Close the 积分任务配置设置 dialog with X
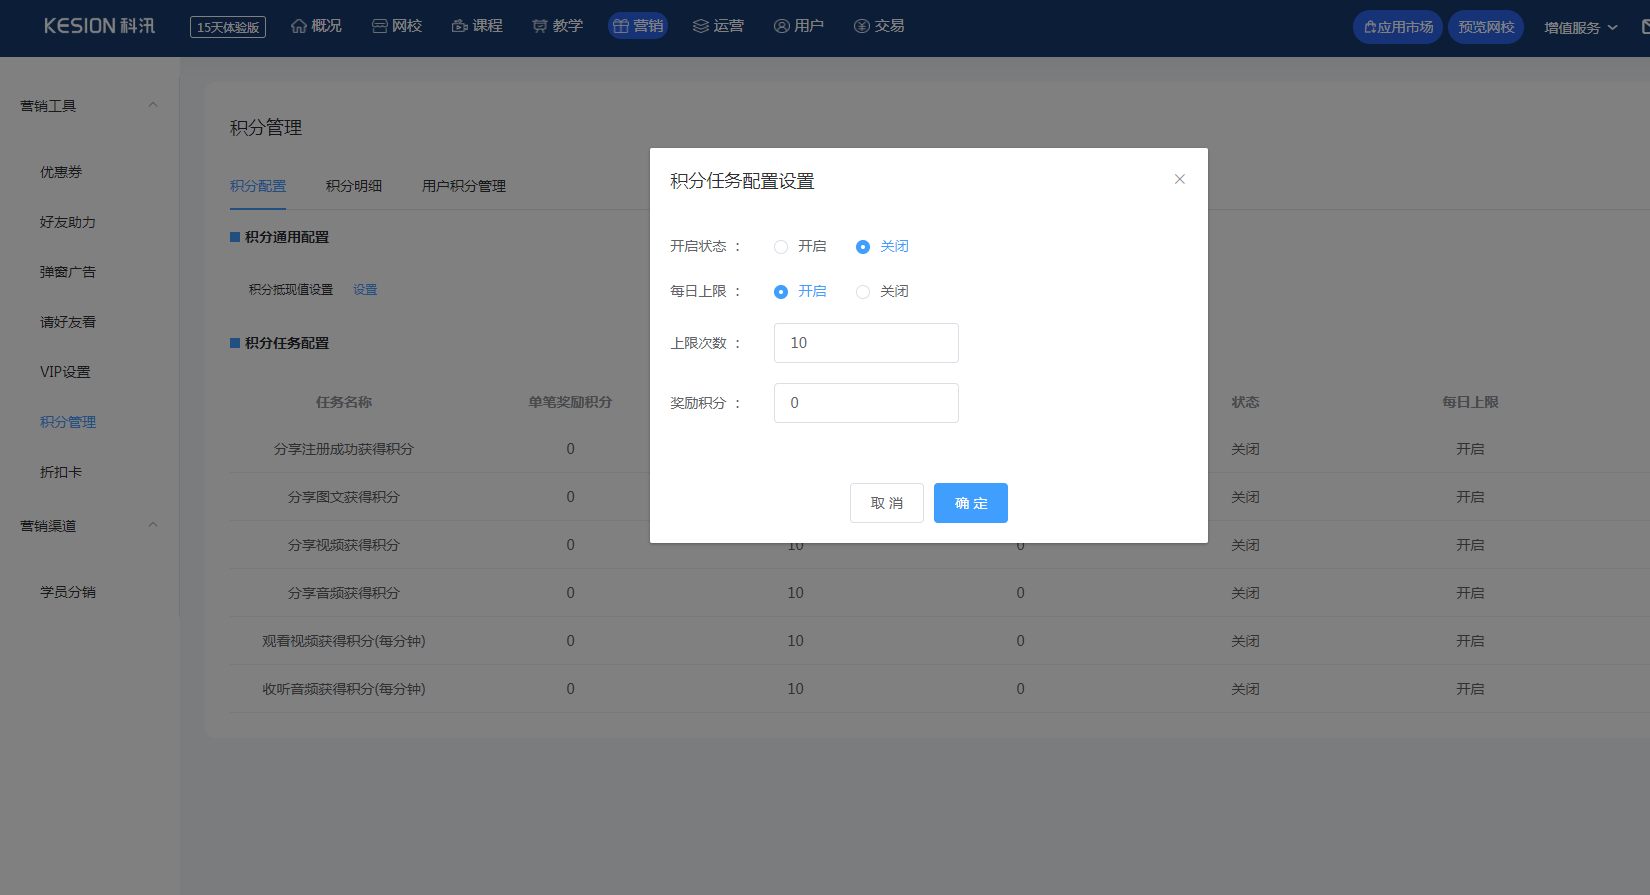The height and width of the screenshot is (895, 1650). pyautogui.click(x=1180, y=179)
